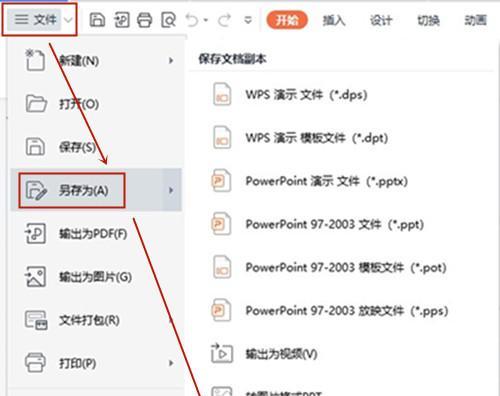500x396 pixels.
Task: Select 文件打包(R) menu entry
Action: [97, 320]
